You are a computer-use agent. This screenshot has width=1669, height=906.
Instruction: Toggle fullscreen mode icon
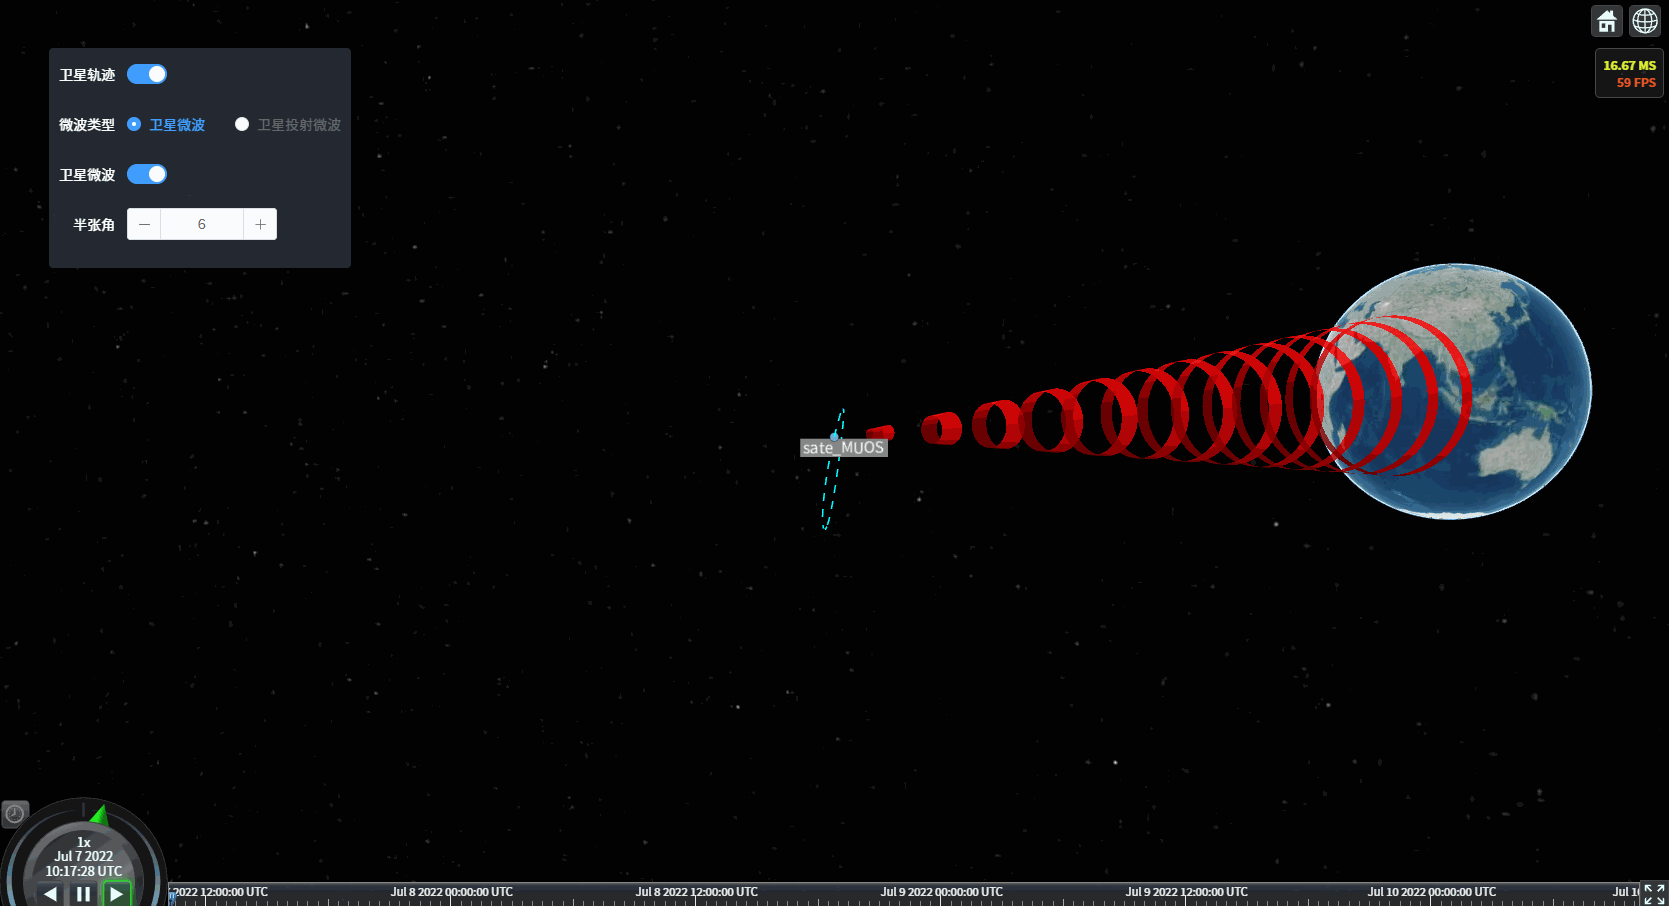[1654, 894]
